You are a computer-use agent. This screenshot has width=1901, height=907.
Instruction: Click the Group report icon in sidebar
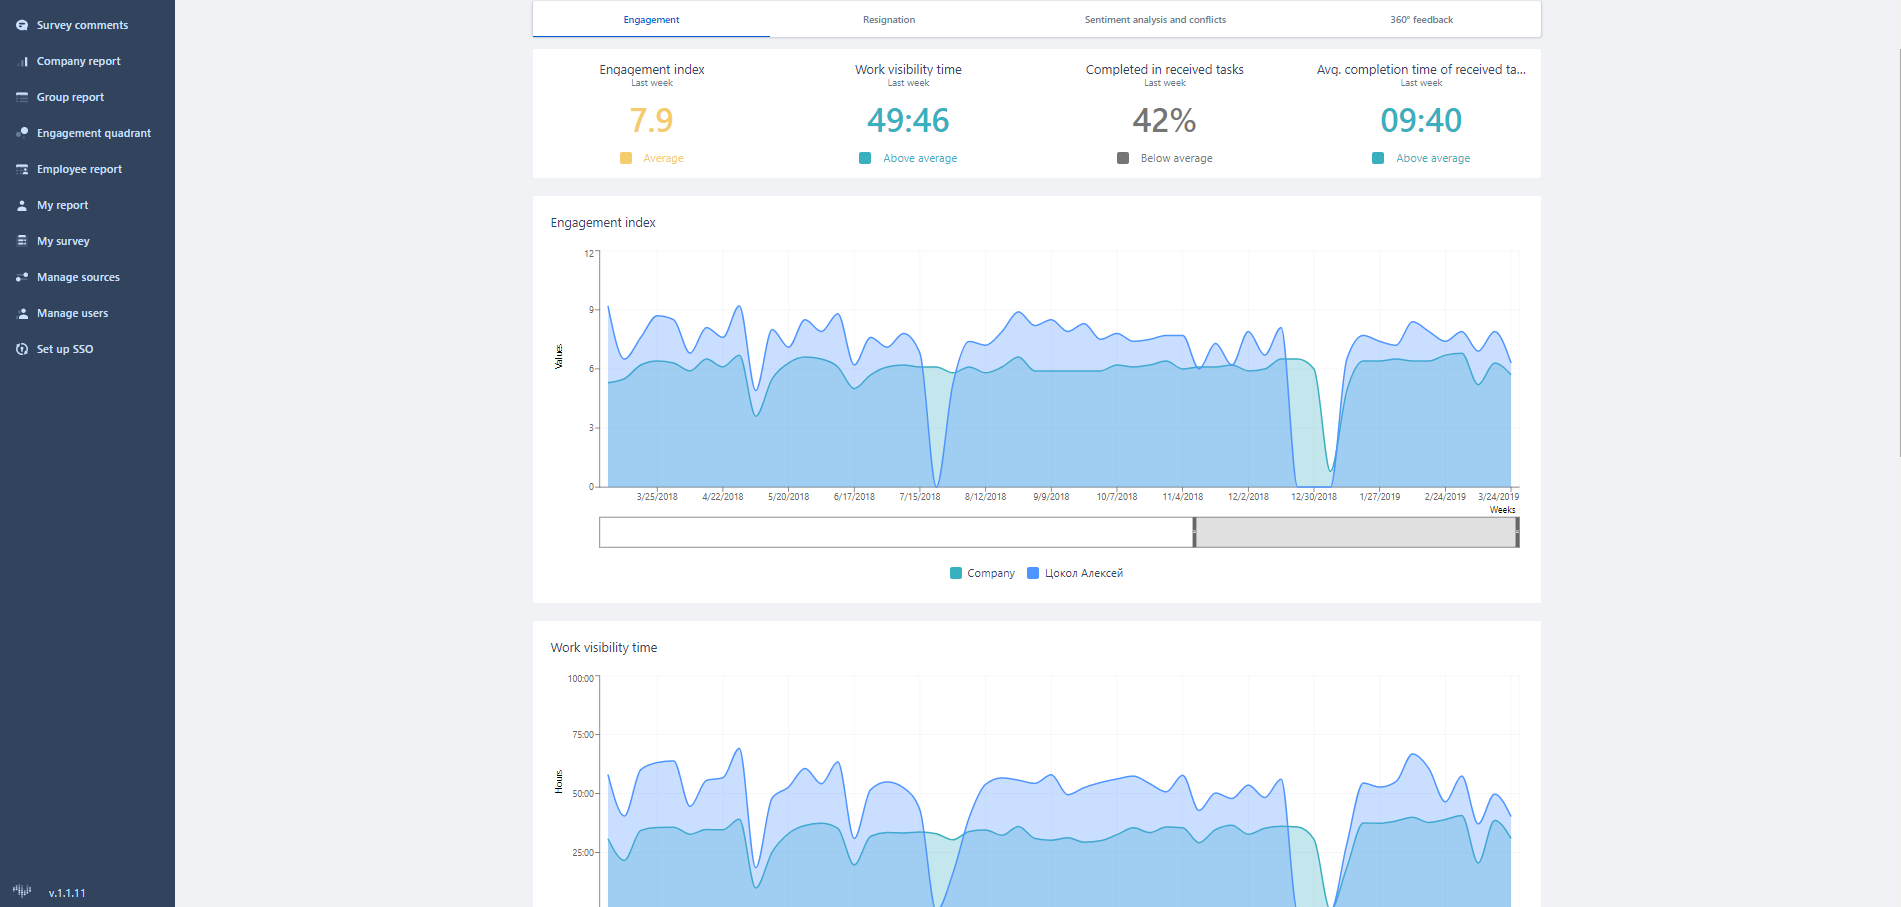tap(22, 97)
